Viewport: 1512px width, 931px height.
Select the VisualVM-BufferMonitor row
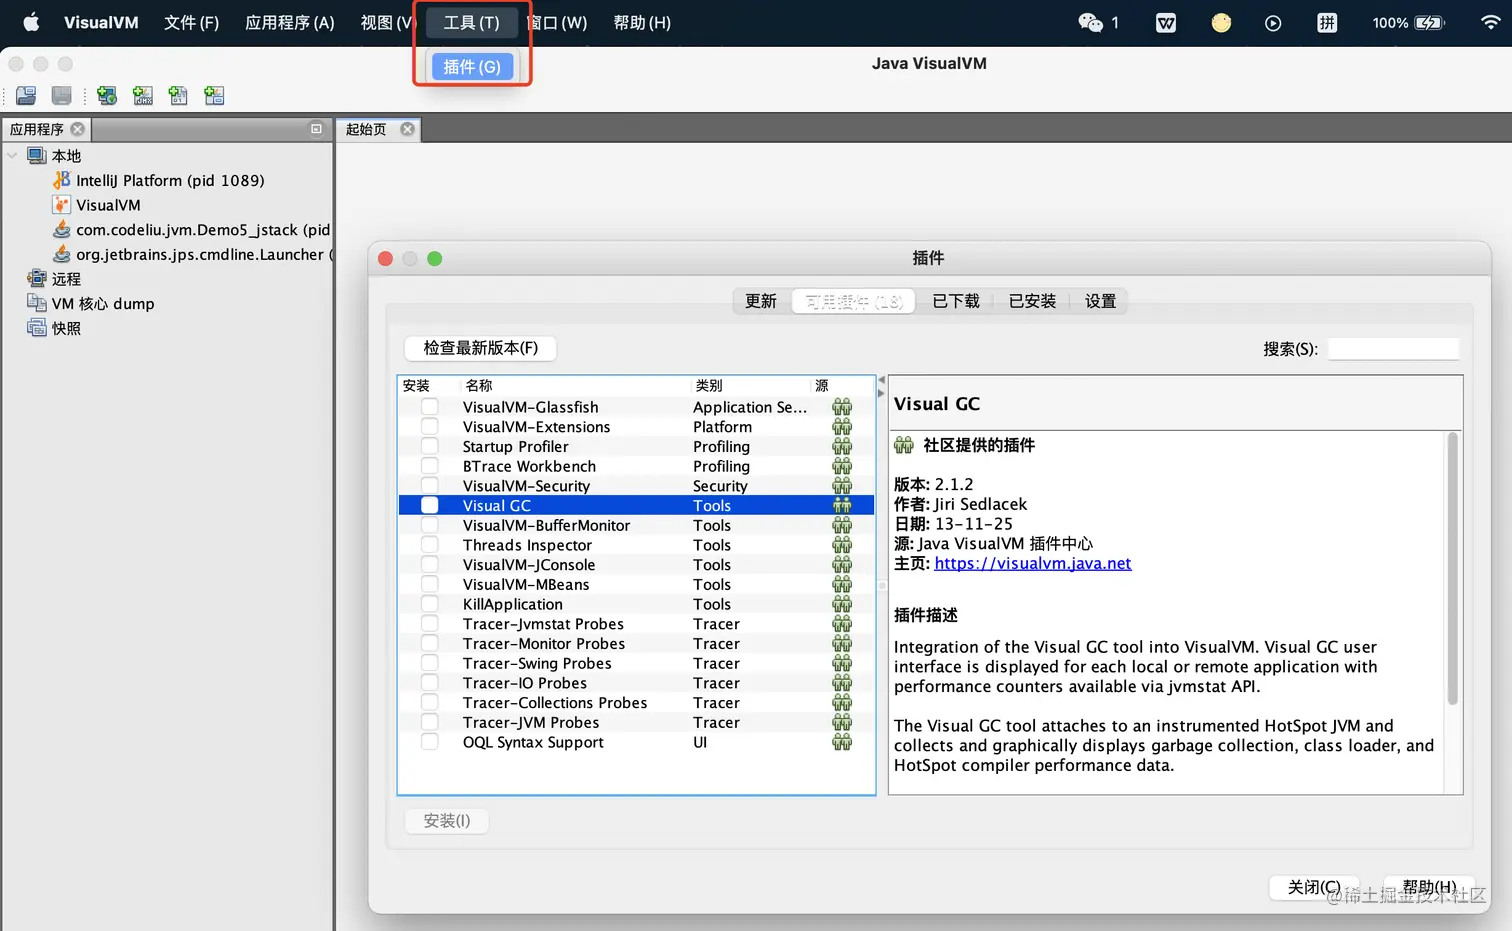[x=637, y=525]
